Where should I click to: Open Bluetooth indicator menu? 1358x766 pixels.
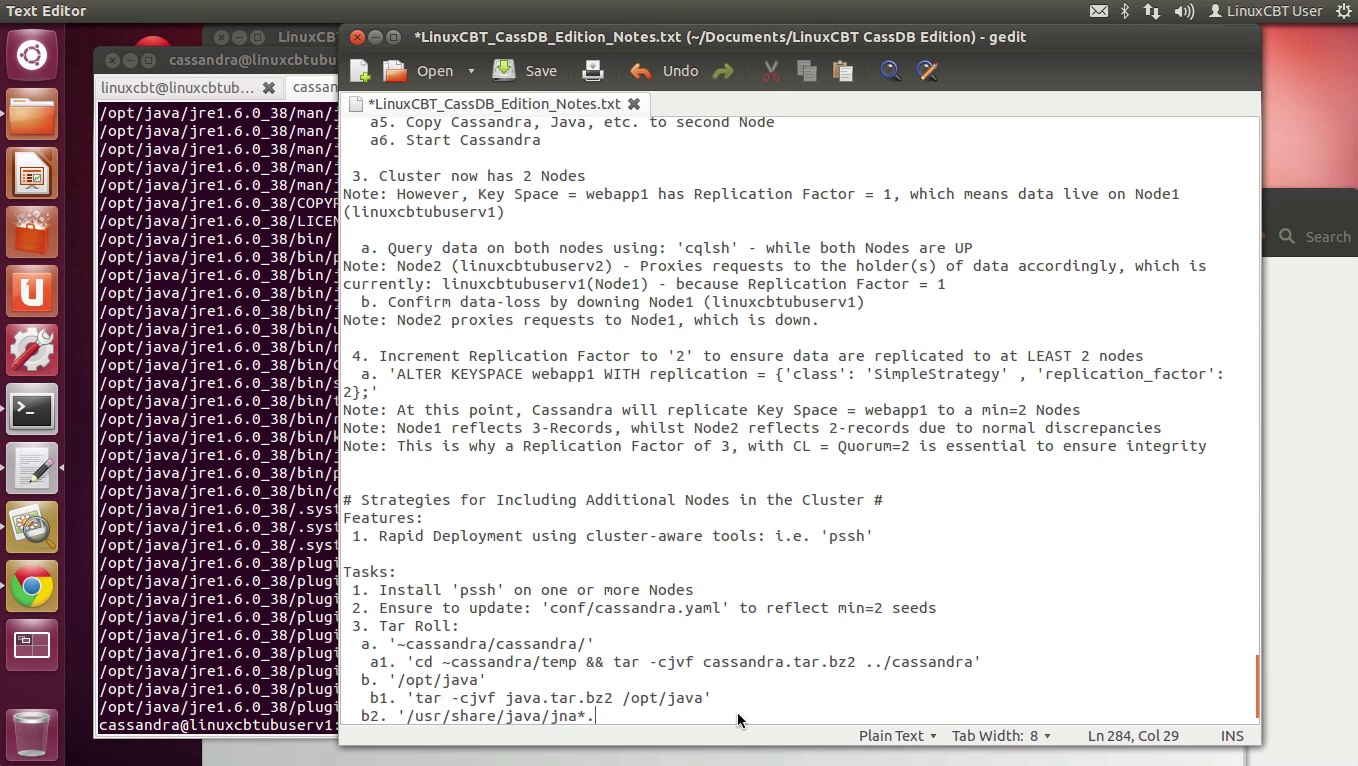(x=1125, y=11)
